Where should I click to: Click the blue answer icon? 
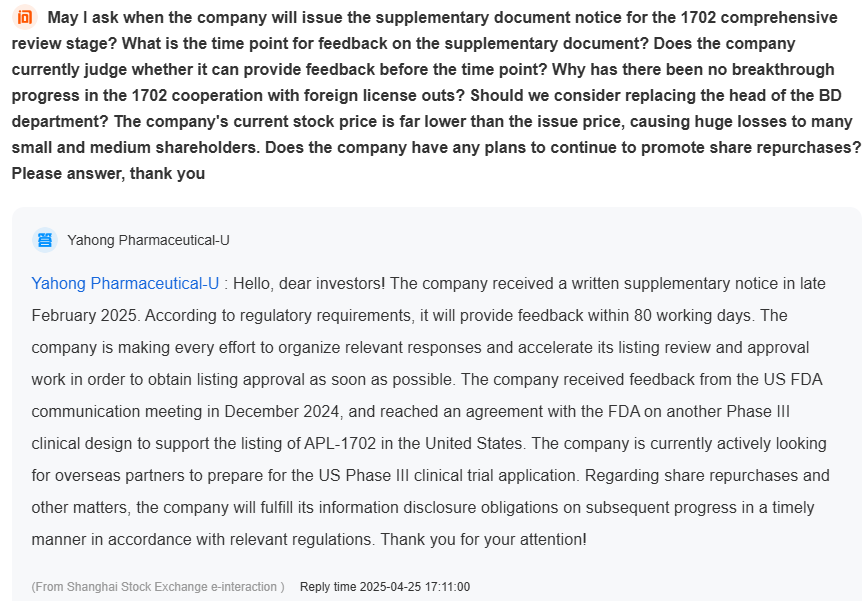(45, 240)
